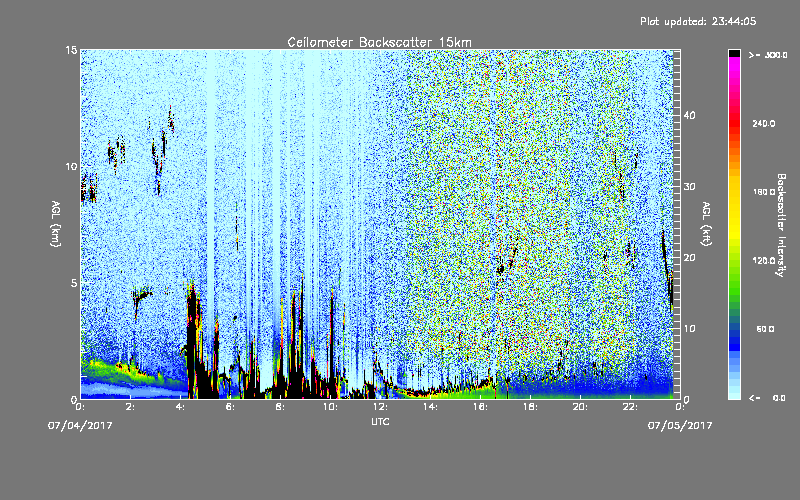Click the "30" tick on kft axis

689,186
